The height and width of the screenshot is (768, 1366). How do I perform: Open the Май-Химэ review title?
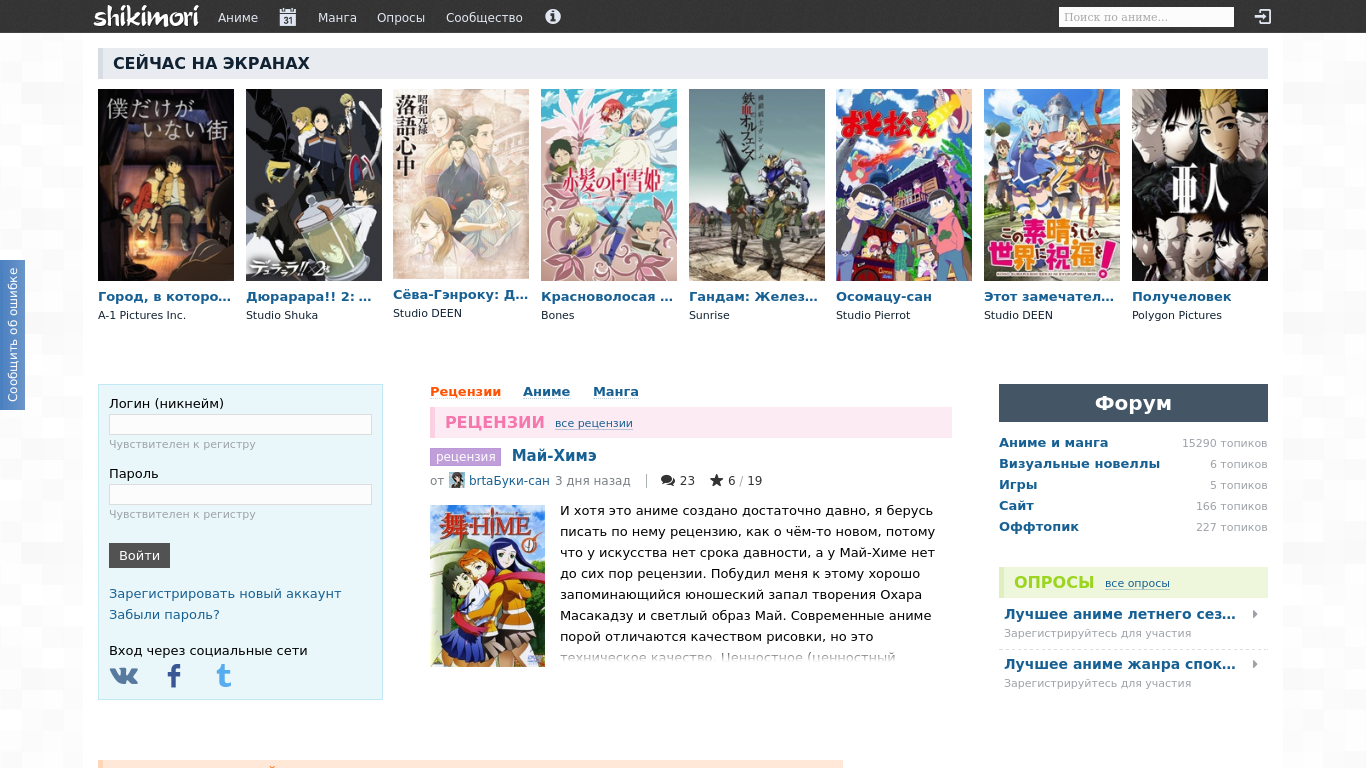(554, 456)
